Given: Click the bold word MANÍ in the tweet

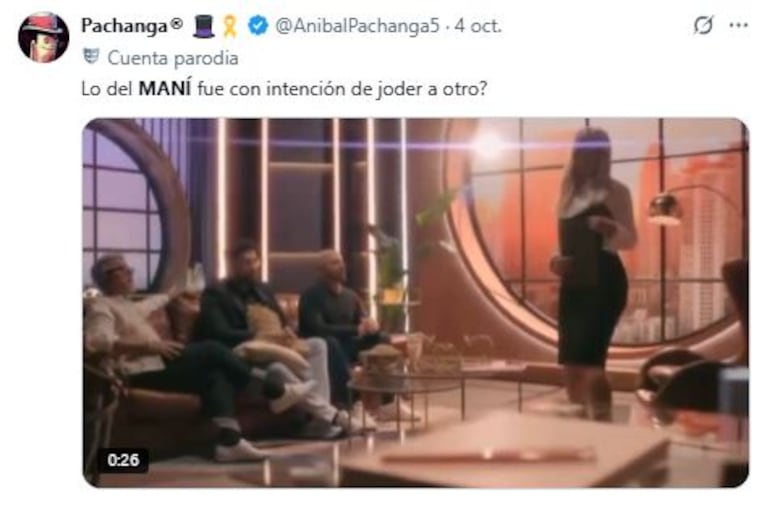Looking at the screenshot, I should point(165,89).
